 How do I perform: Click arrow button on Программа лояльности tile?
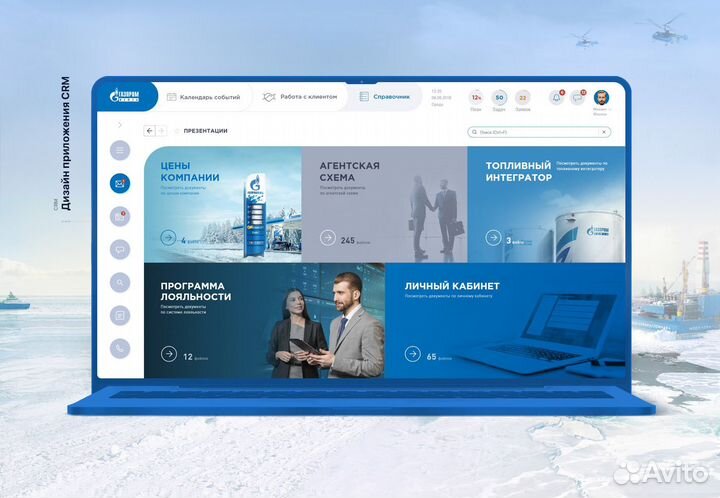pyautogui.click(x=168, y=354)
